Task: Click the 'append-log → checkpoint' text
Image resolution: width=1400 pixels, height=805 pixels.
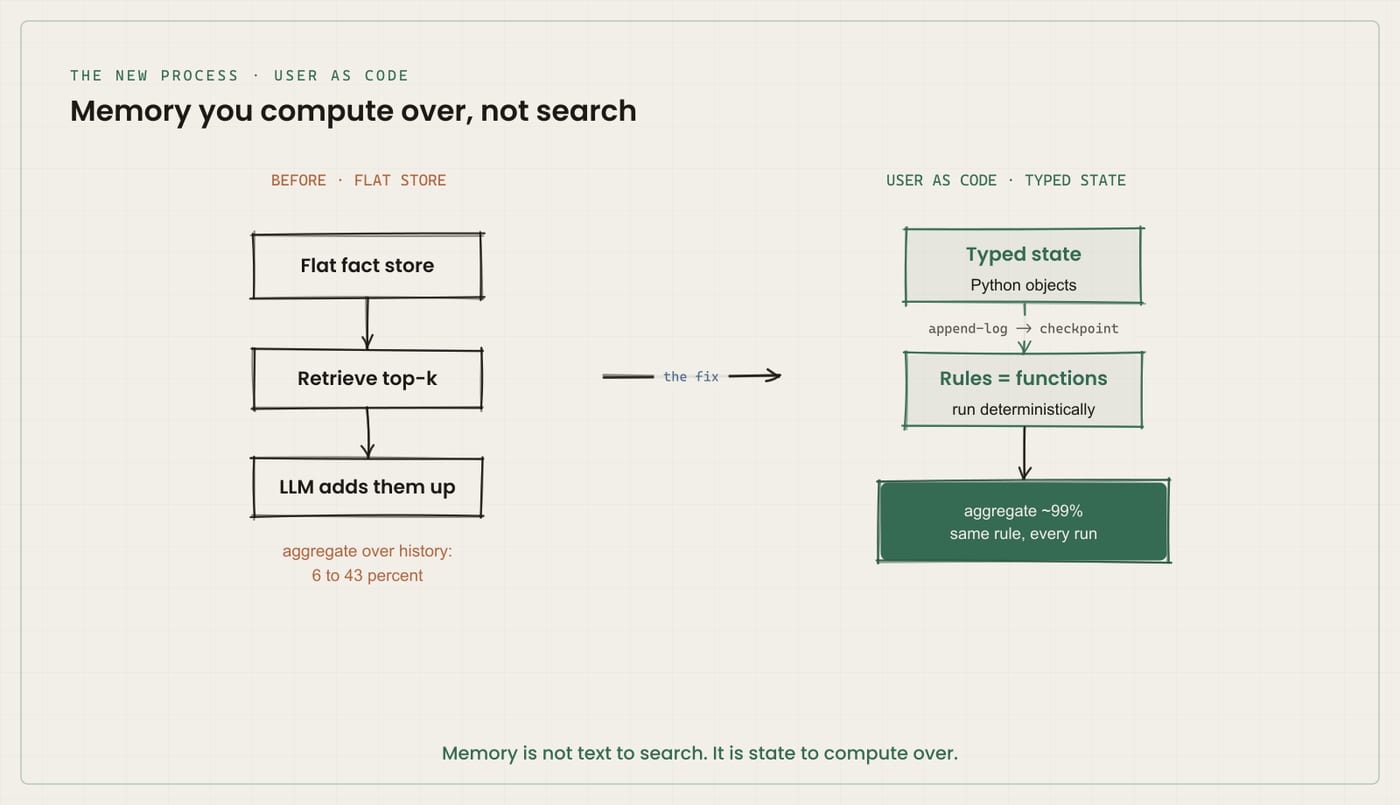Action: [x=1023, y=328]
